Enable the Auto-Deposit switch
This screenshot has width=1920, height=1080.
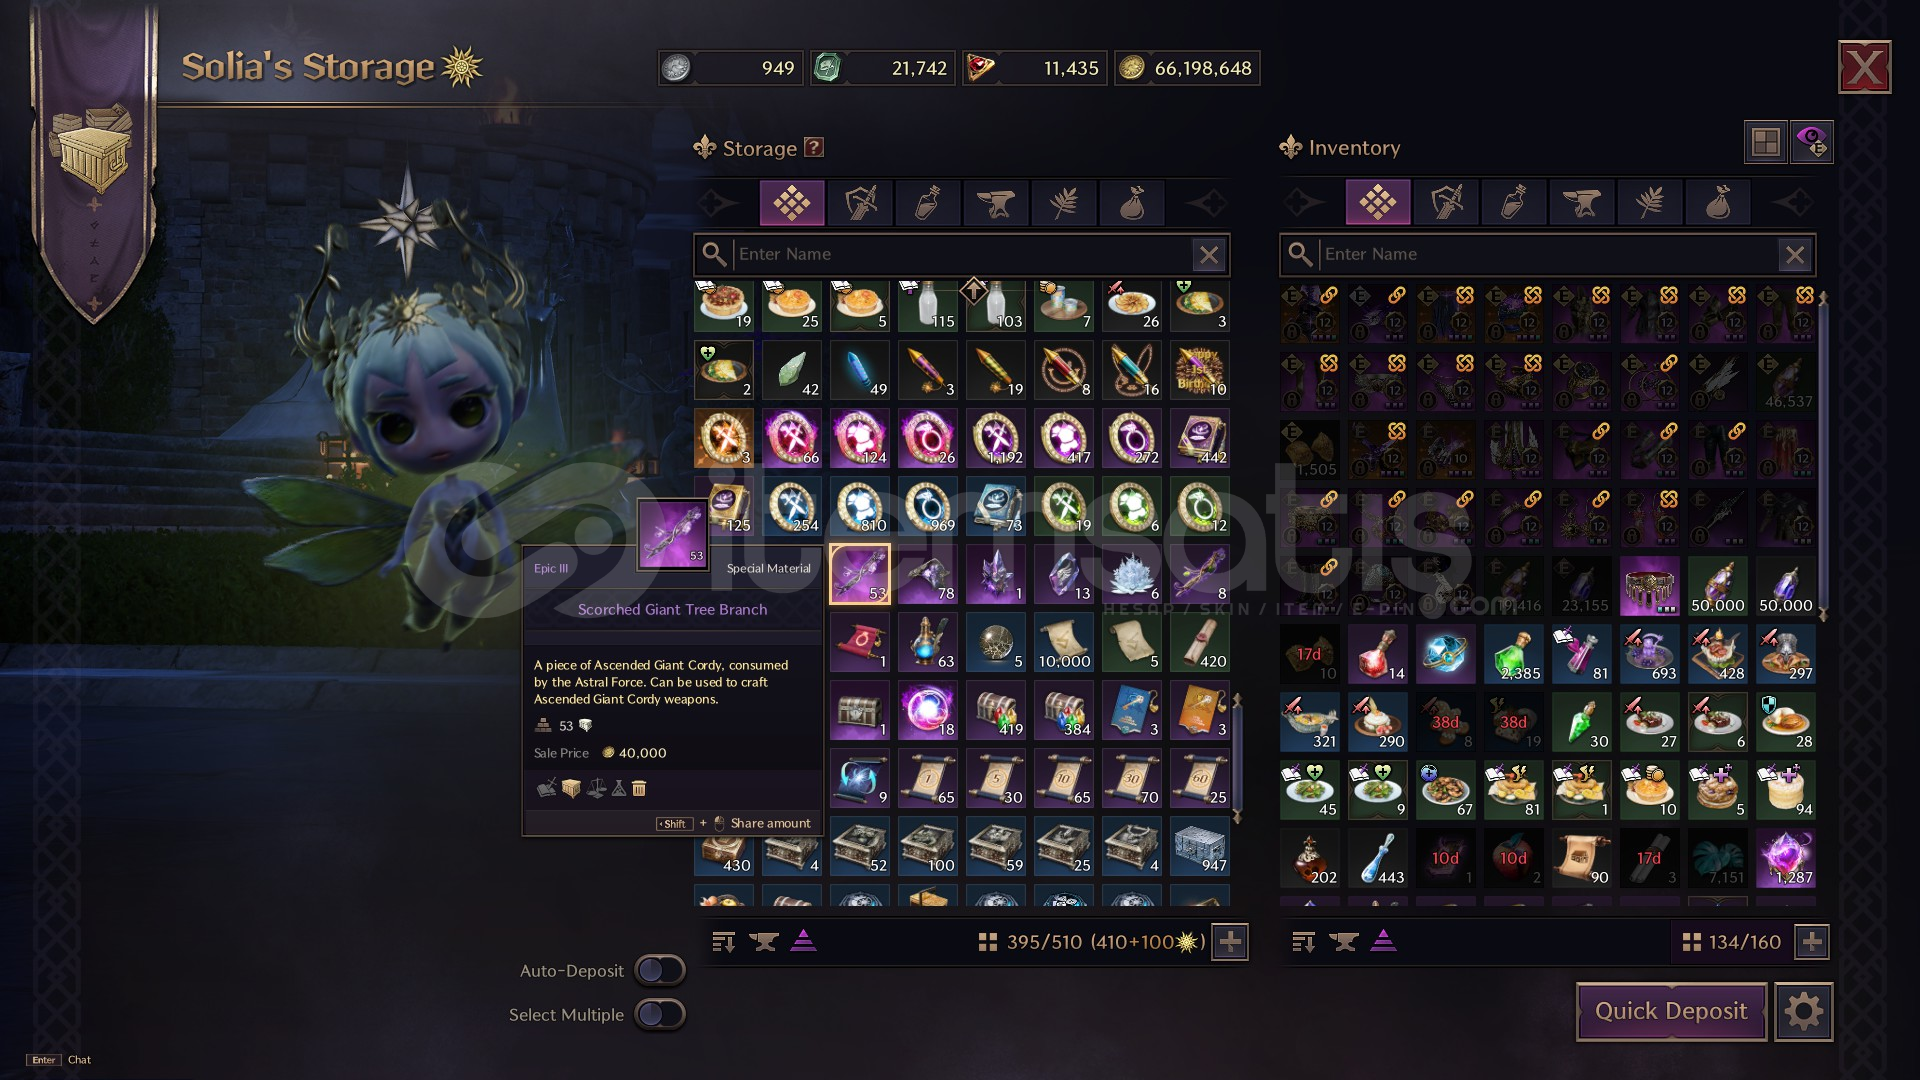[660, 970]
